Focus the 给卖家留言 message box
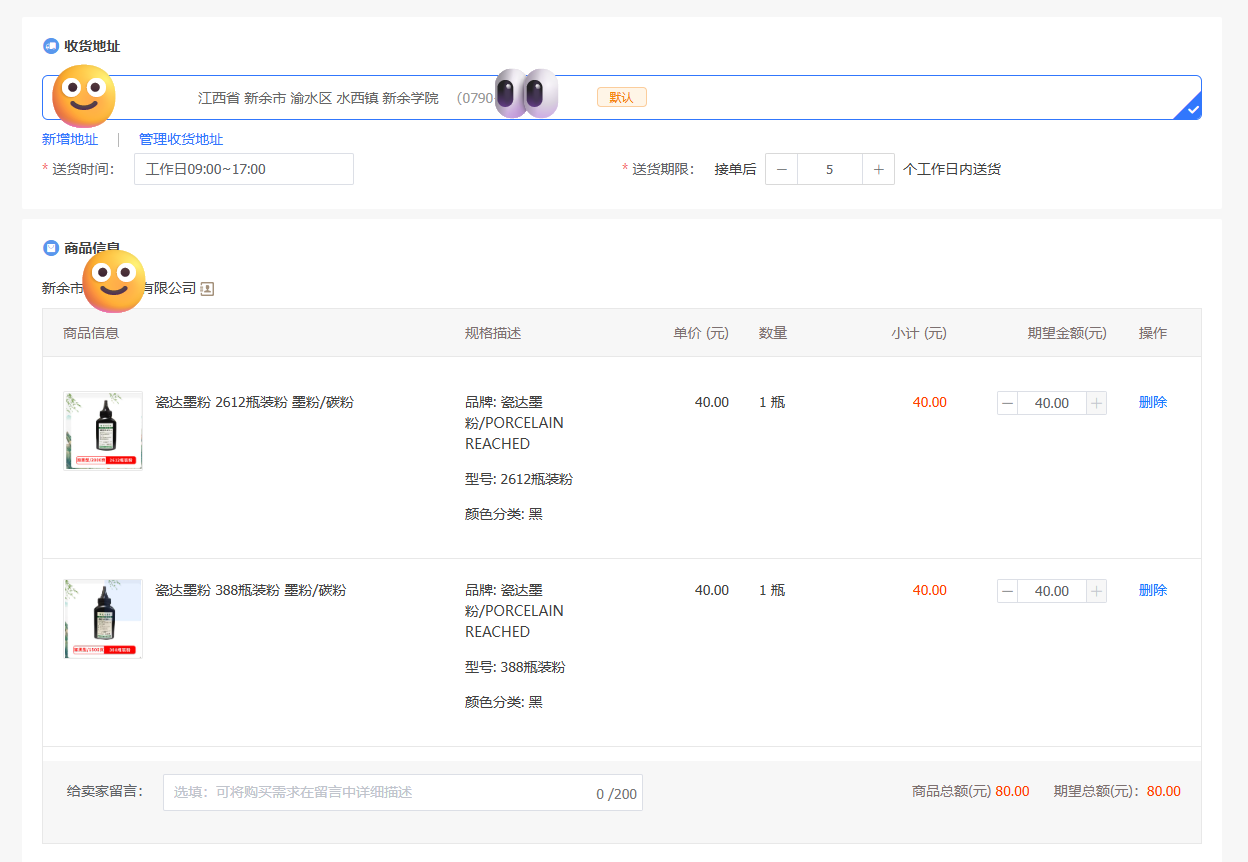 pos(403,792)
